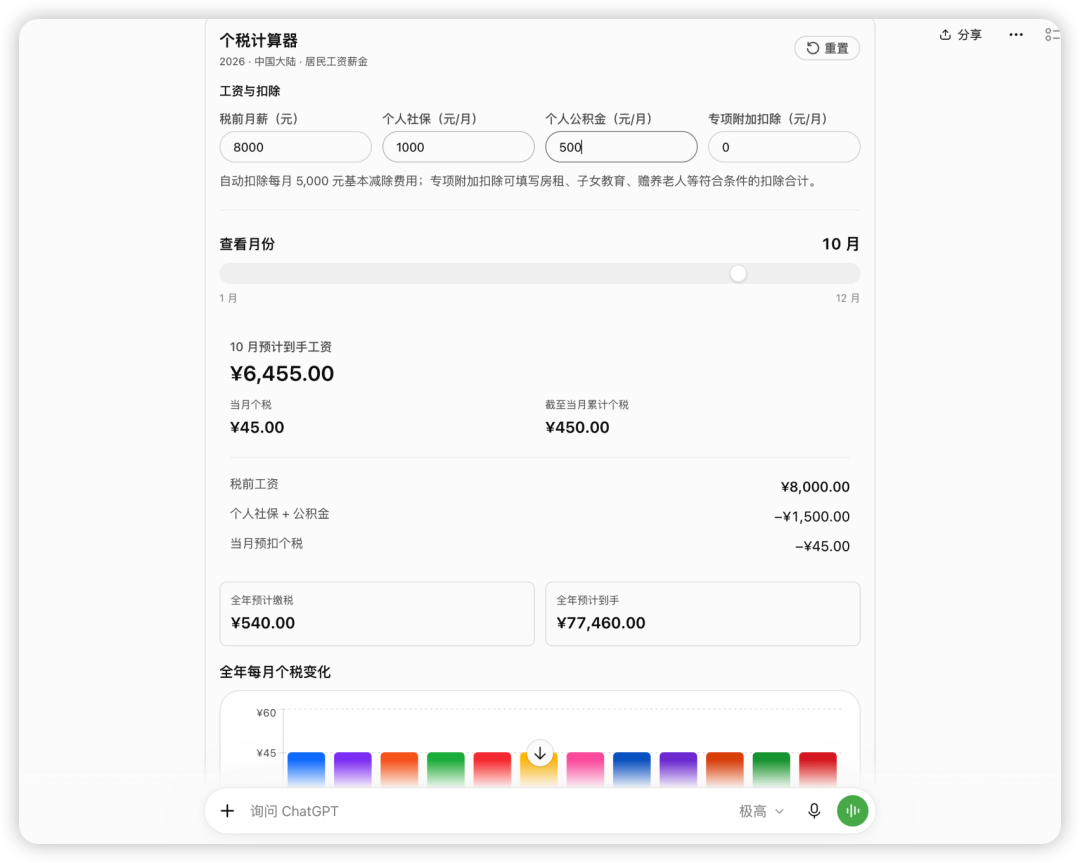Click the 查看月份 slider track near 1 月

tap(231, 273)
